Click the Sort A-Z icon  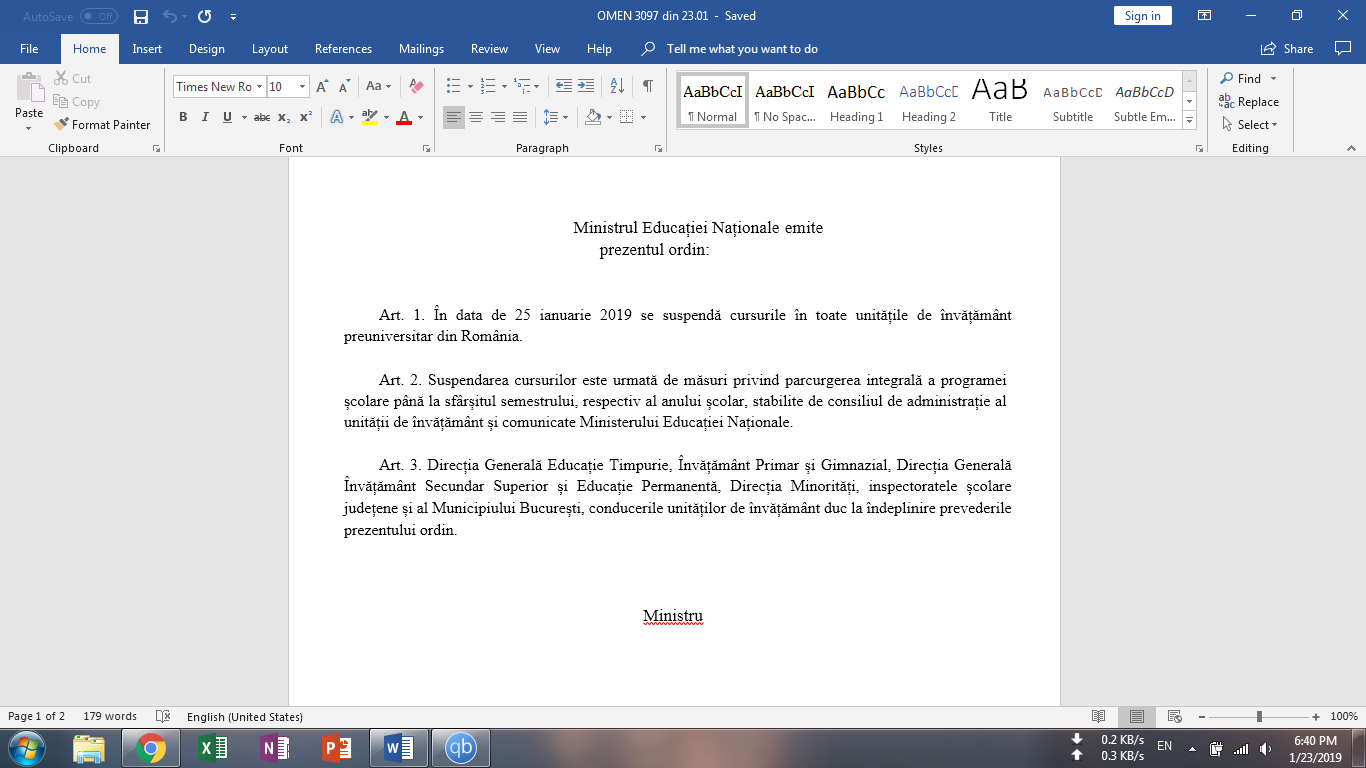pyautogui.click(x=617, y=87)
